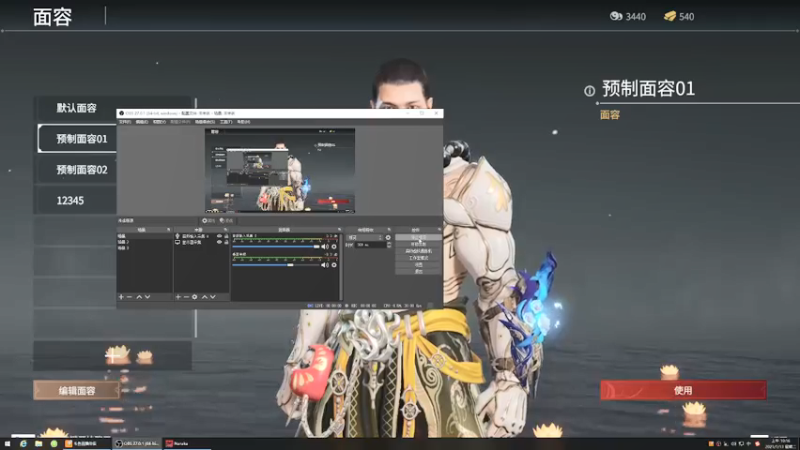Click 编辑面容 edit face button
Viewport: 800px width, 450px height.
pos(77,391)
